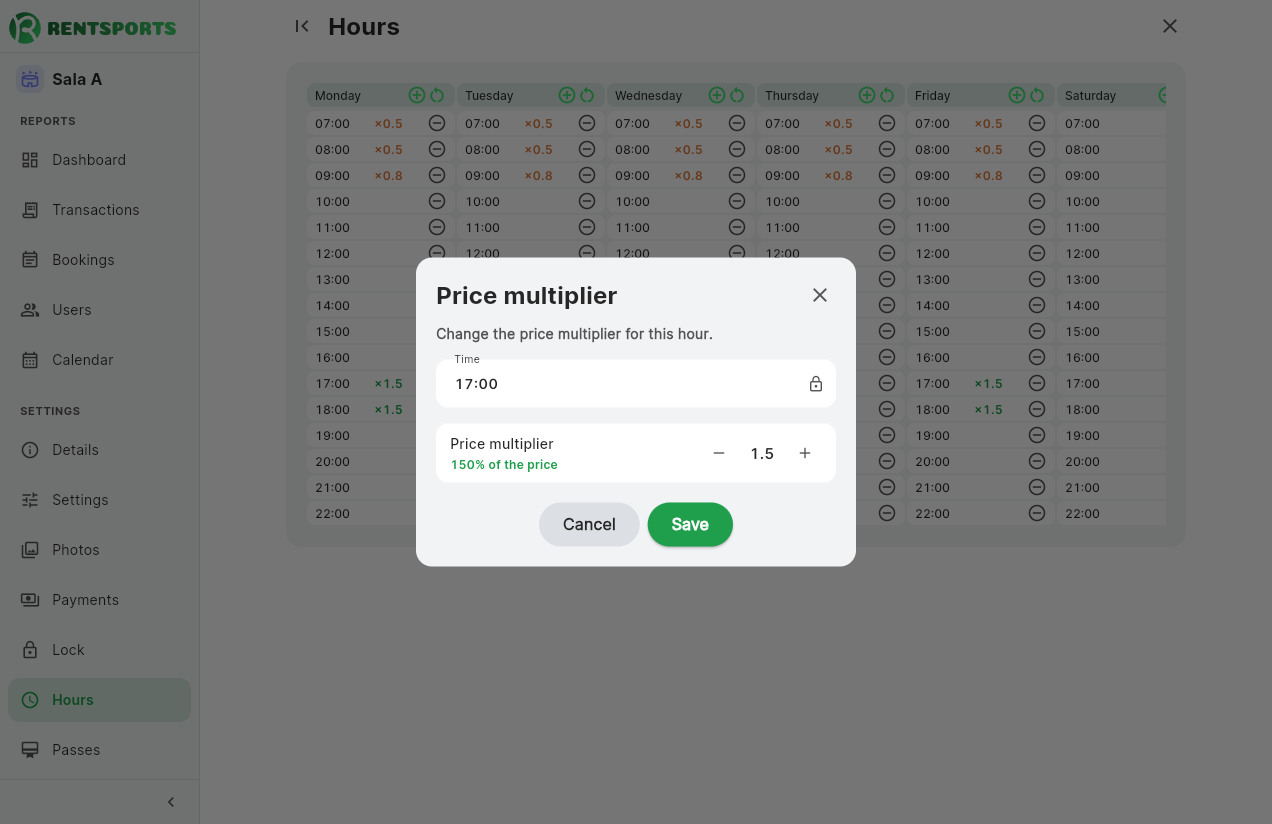Remove Friday 11:00 with the minus icon
Image resolution: width=1272 pixels, height=824 pixels.
[x=1037, y=227]
